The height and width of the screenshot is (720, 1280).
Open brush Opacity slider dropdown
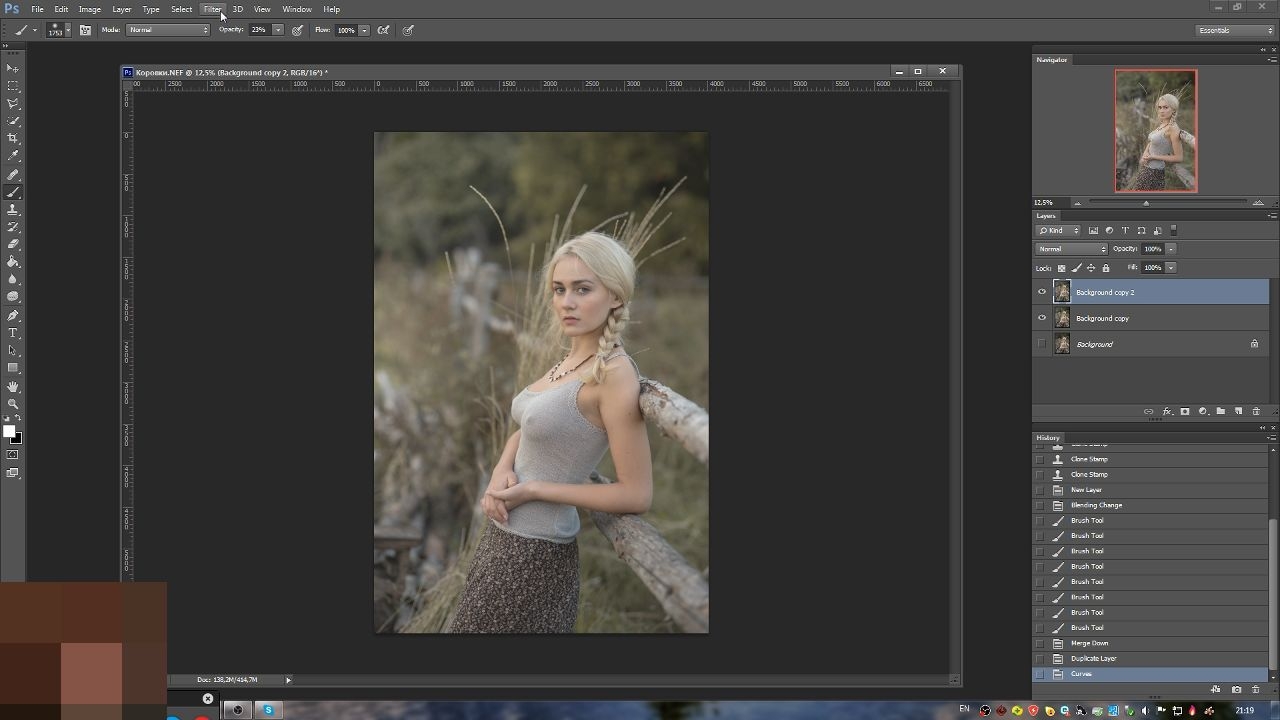tap(278, 30)
